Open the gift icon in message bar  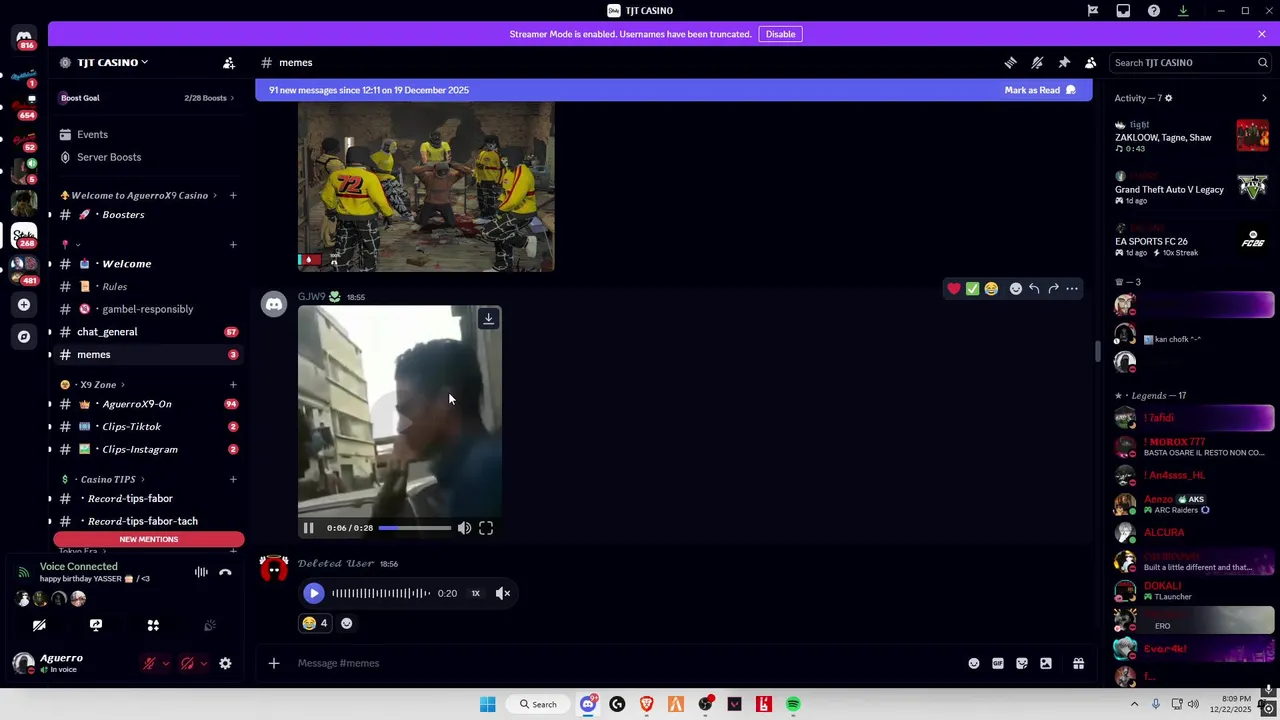pos(1078,663)
